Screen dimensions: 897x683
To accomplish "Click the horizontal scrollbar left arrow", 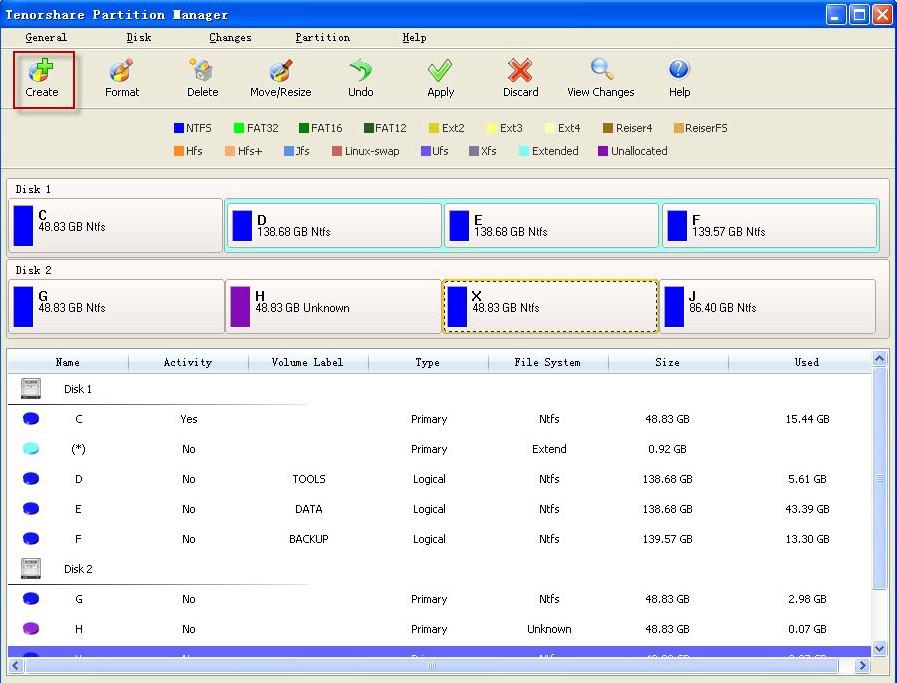I will click(15, 665).
